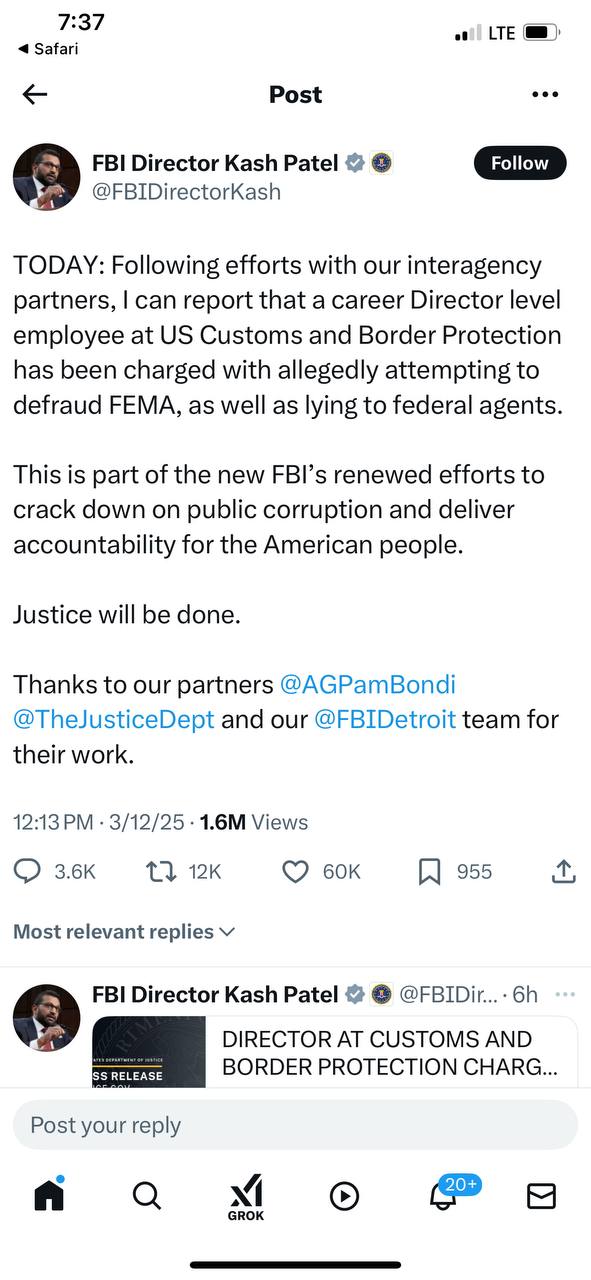The height and width of the screenshot is (1280, 591).
Task: Open the share icon
Action: (x=563, y=872)
